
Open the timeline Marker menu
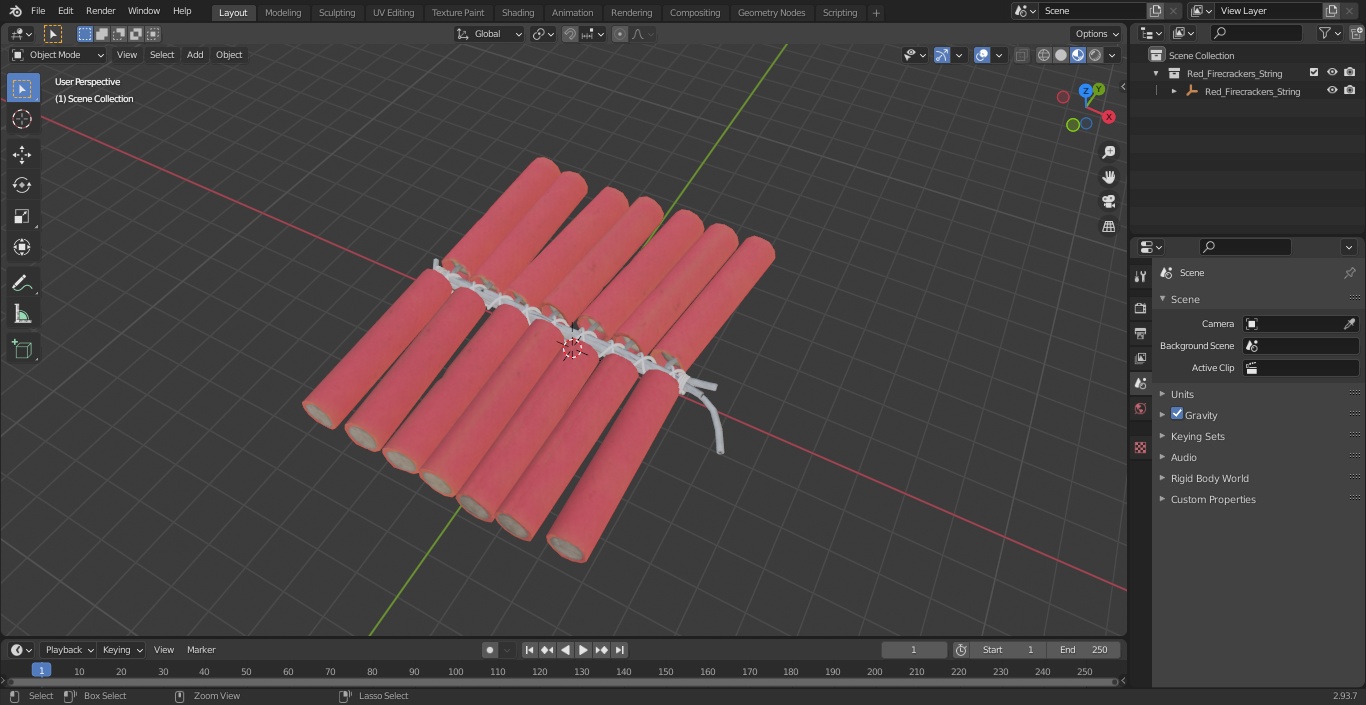(201, 650)
